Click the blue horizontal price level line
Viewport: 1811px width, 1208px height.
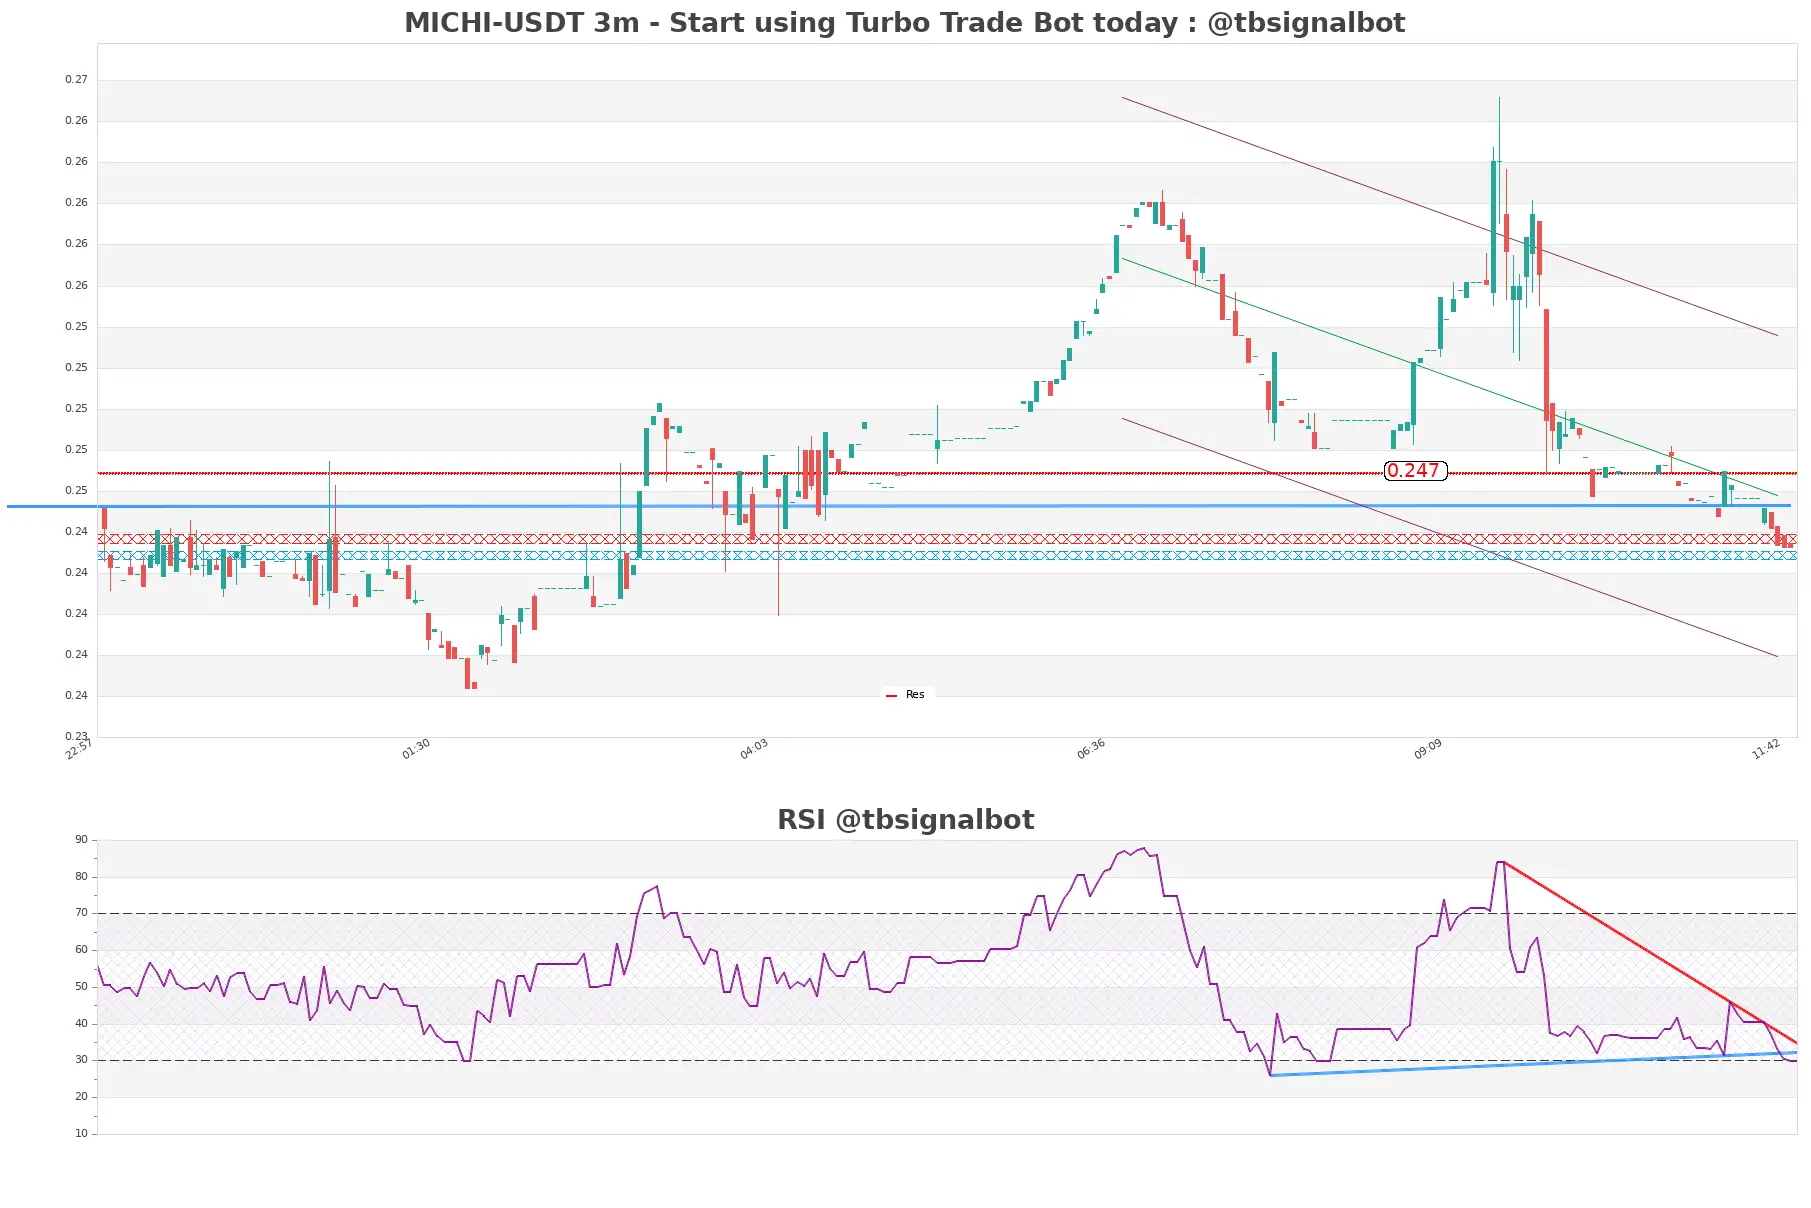tap(900, 506)
